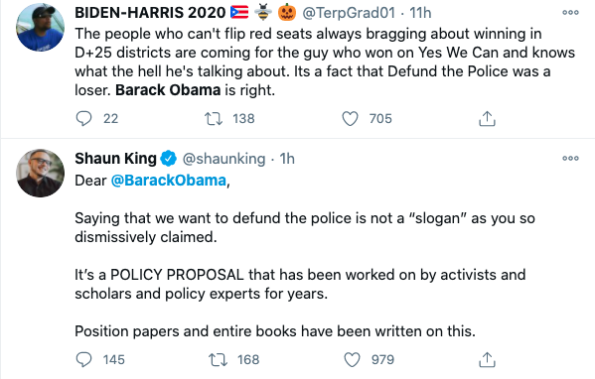Click Shaun King's profile avatar
The height and width of the screenshot is (379, 595).
pyautogui.click(x=40, y=173)
